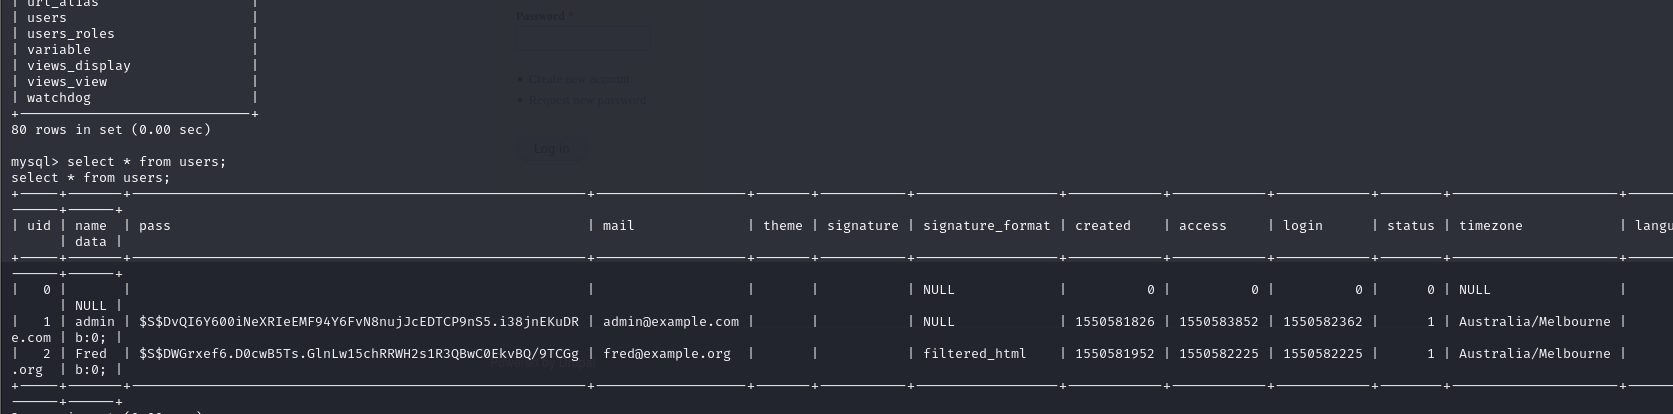Screen dimensions: 1673x414
Task: Select the 'watchdog' table name
Action: point(59,98)
